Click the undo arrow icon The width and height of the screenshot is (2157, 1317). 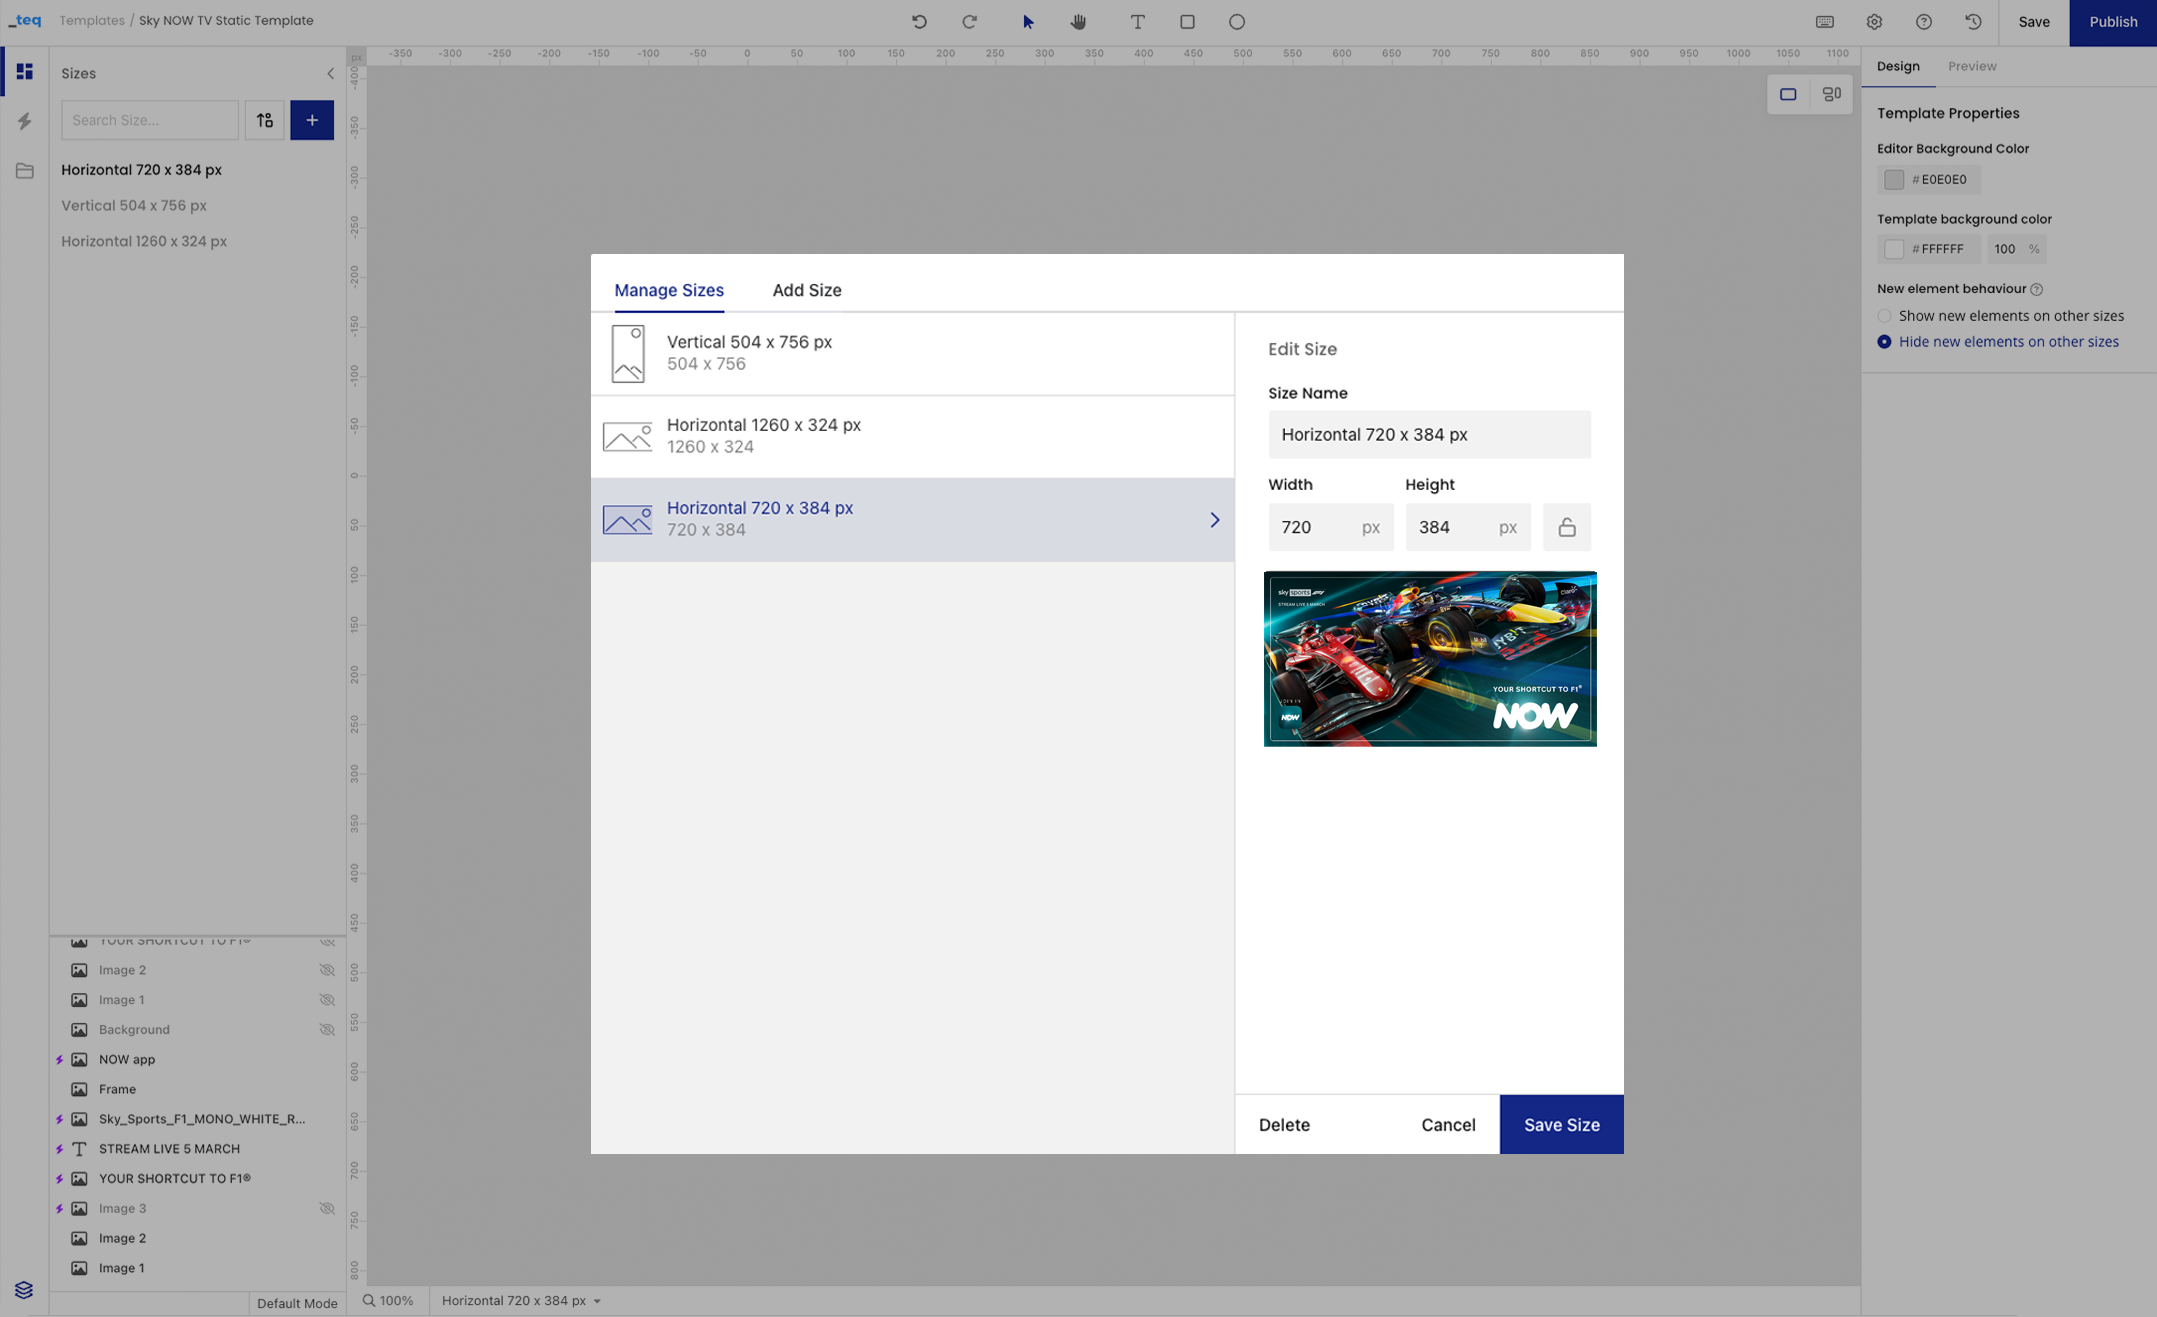click(919, 22)
